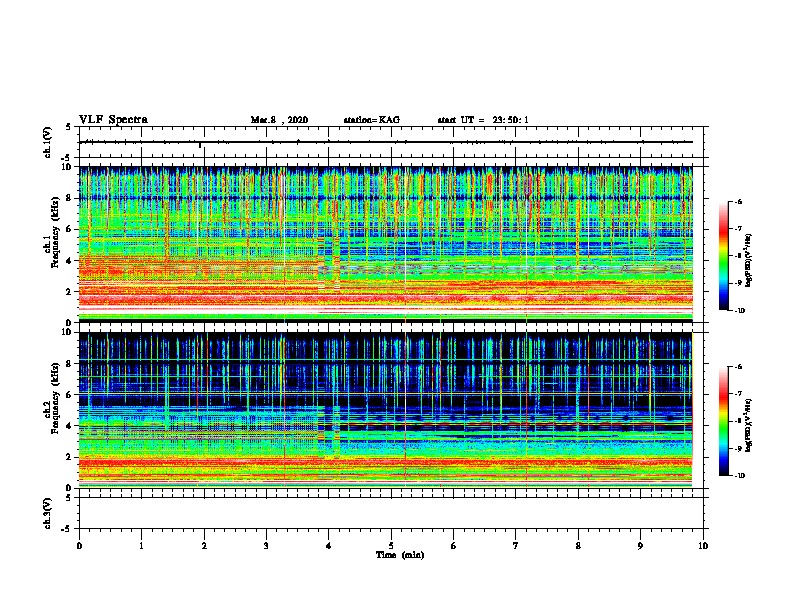Screen dimensions: 792x612
Task: Click the ch.1 colorbar log(PSD) label
Action: (x=749, y=261)
